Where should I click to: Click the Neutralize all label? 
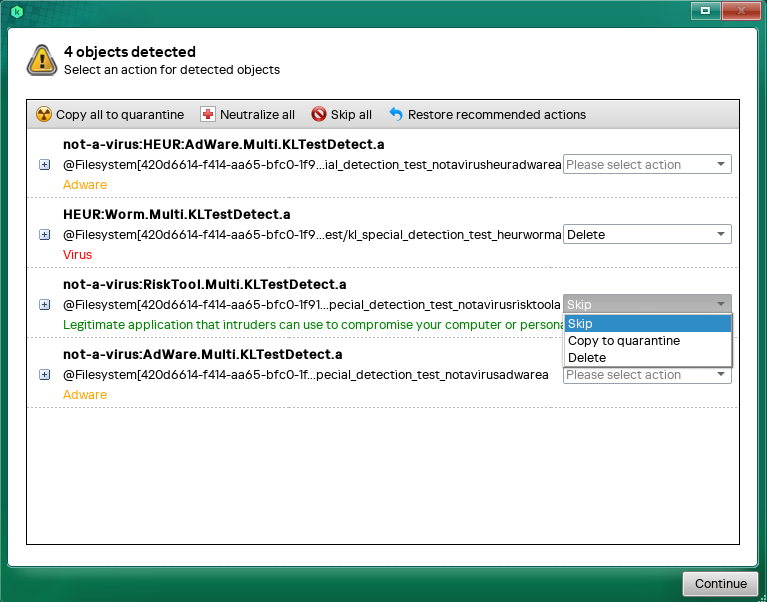[x=257, y=115]
